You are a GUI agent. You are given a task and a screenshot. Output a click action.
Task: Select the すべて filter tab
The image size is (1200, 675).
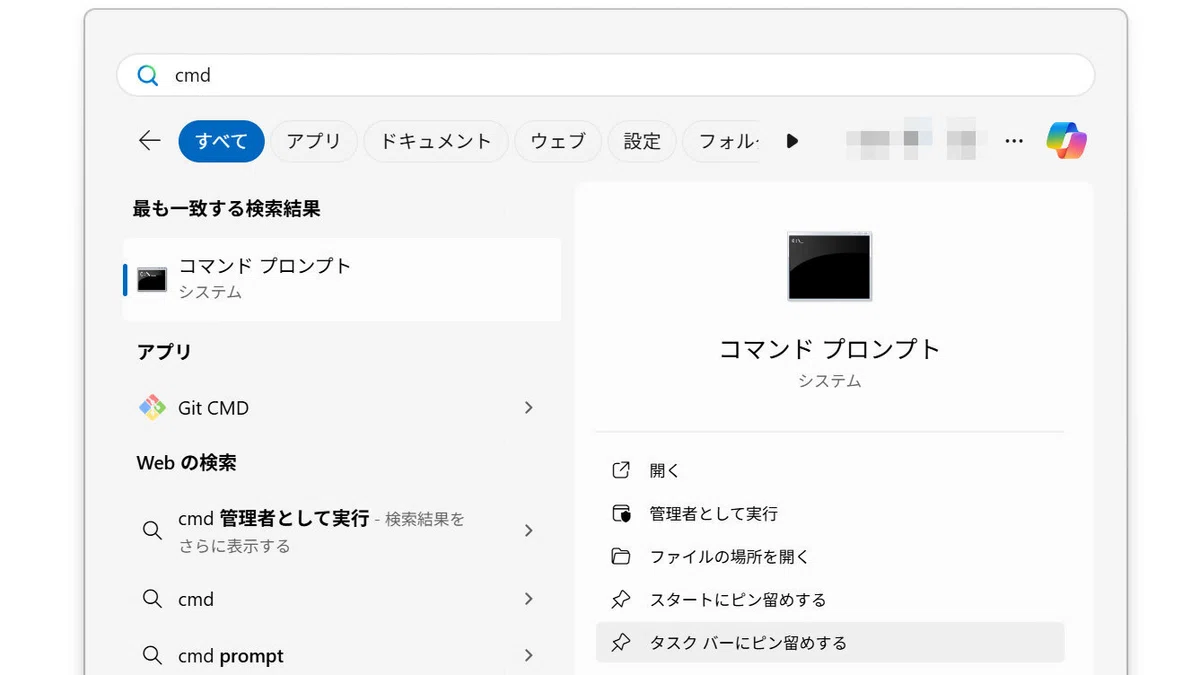click(x=222, y=141)
